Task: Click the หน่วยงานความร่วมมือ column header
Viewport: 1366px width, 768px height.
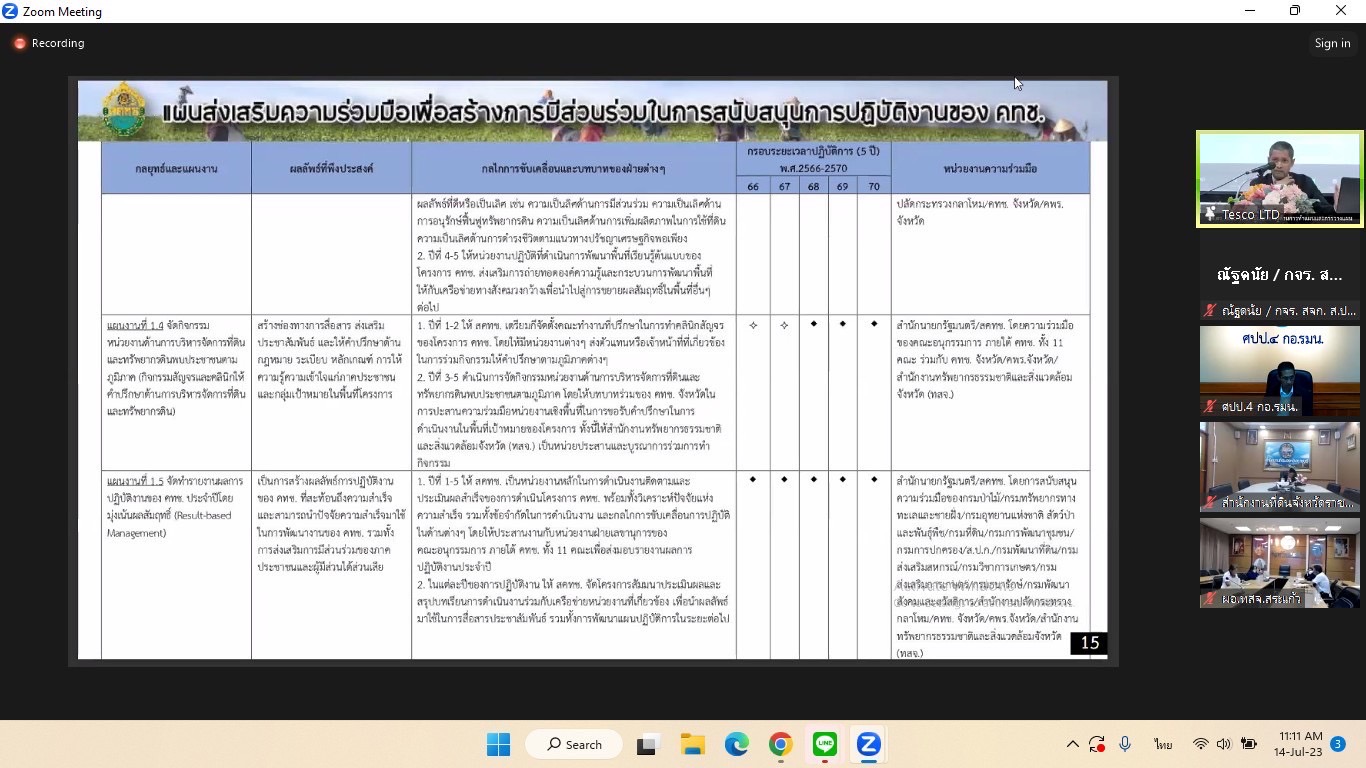Action: coord(990,168)
